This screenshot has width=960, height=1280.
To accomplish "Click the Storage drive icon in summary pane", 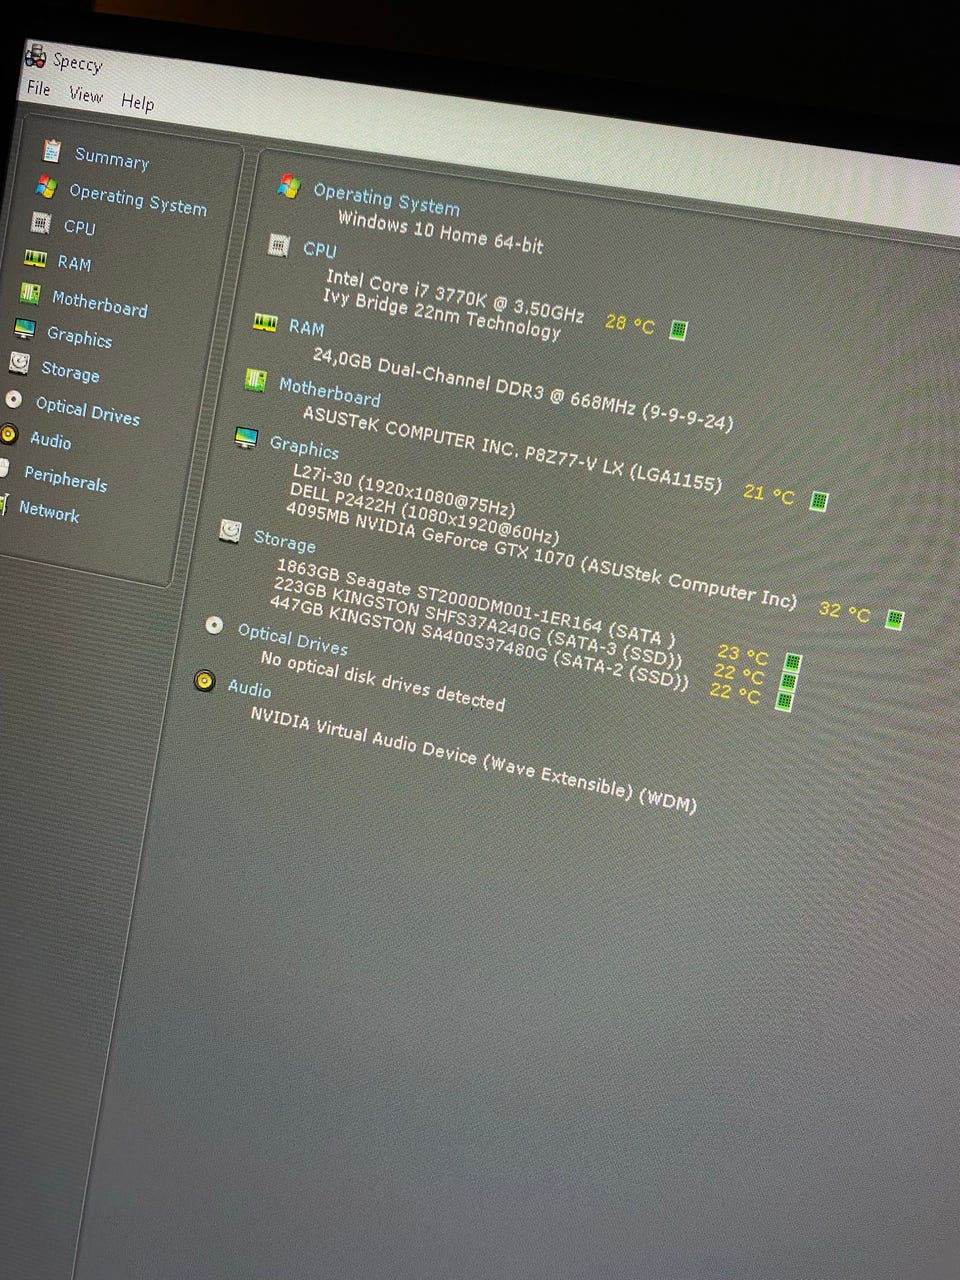I will pos(230,532).
